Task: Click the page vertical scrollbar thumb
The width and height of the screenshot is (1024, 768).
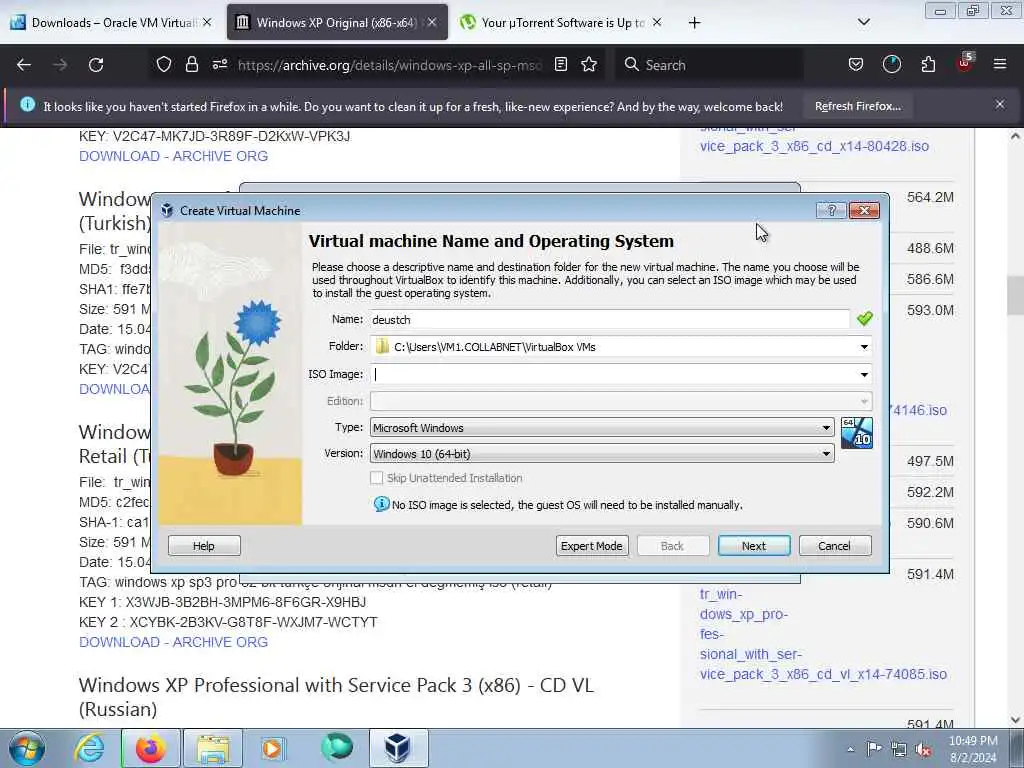Action: 1015,295
